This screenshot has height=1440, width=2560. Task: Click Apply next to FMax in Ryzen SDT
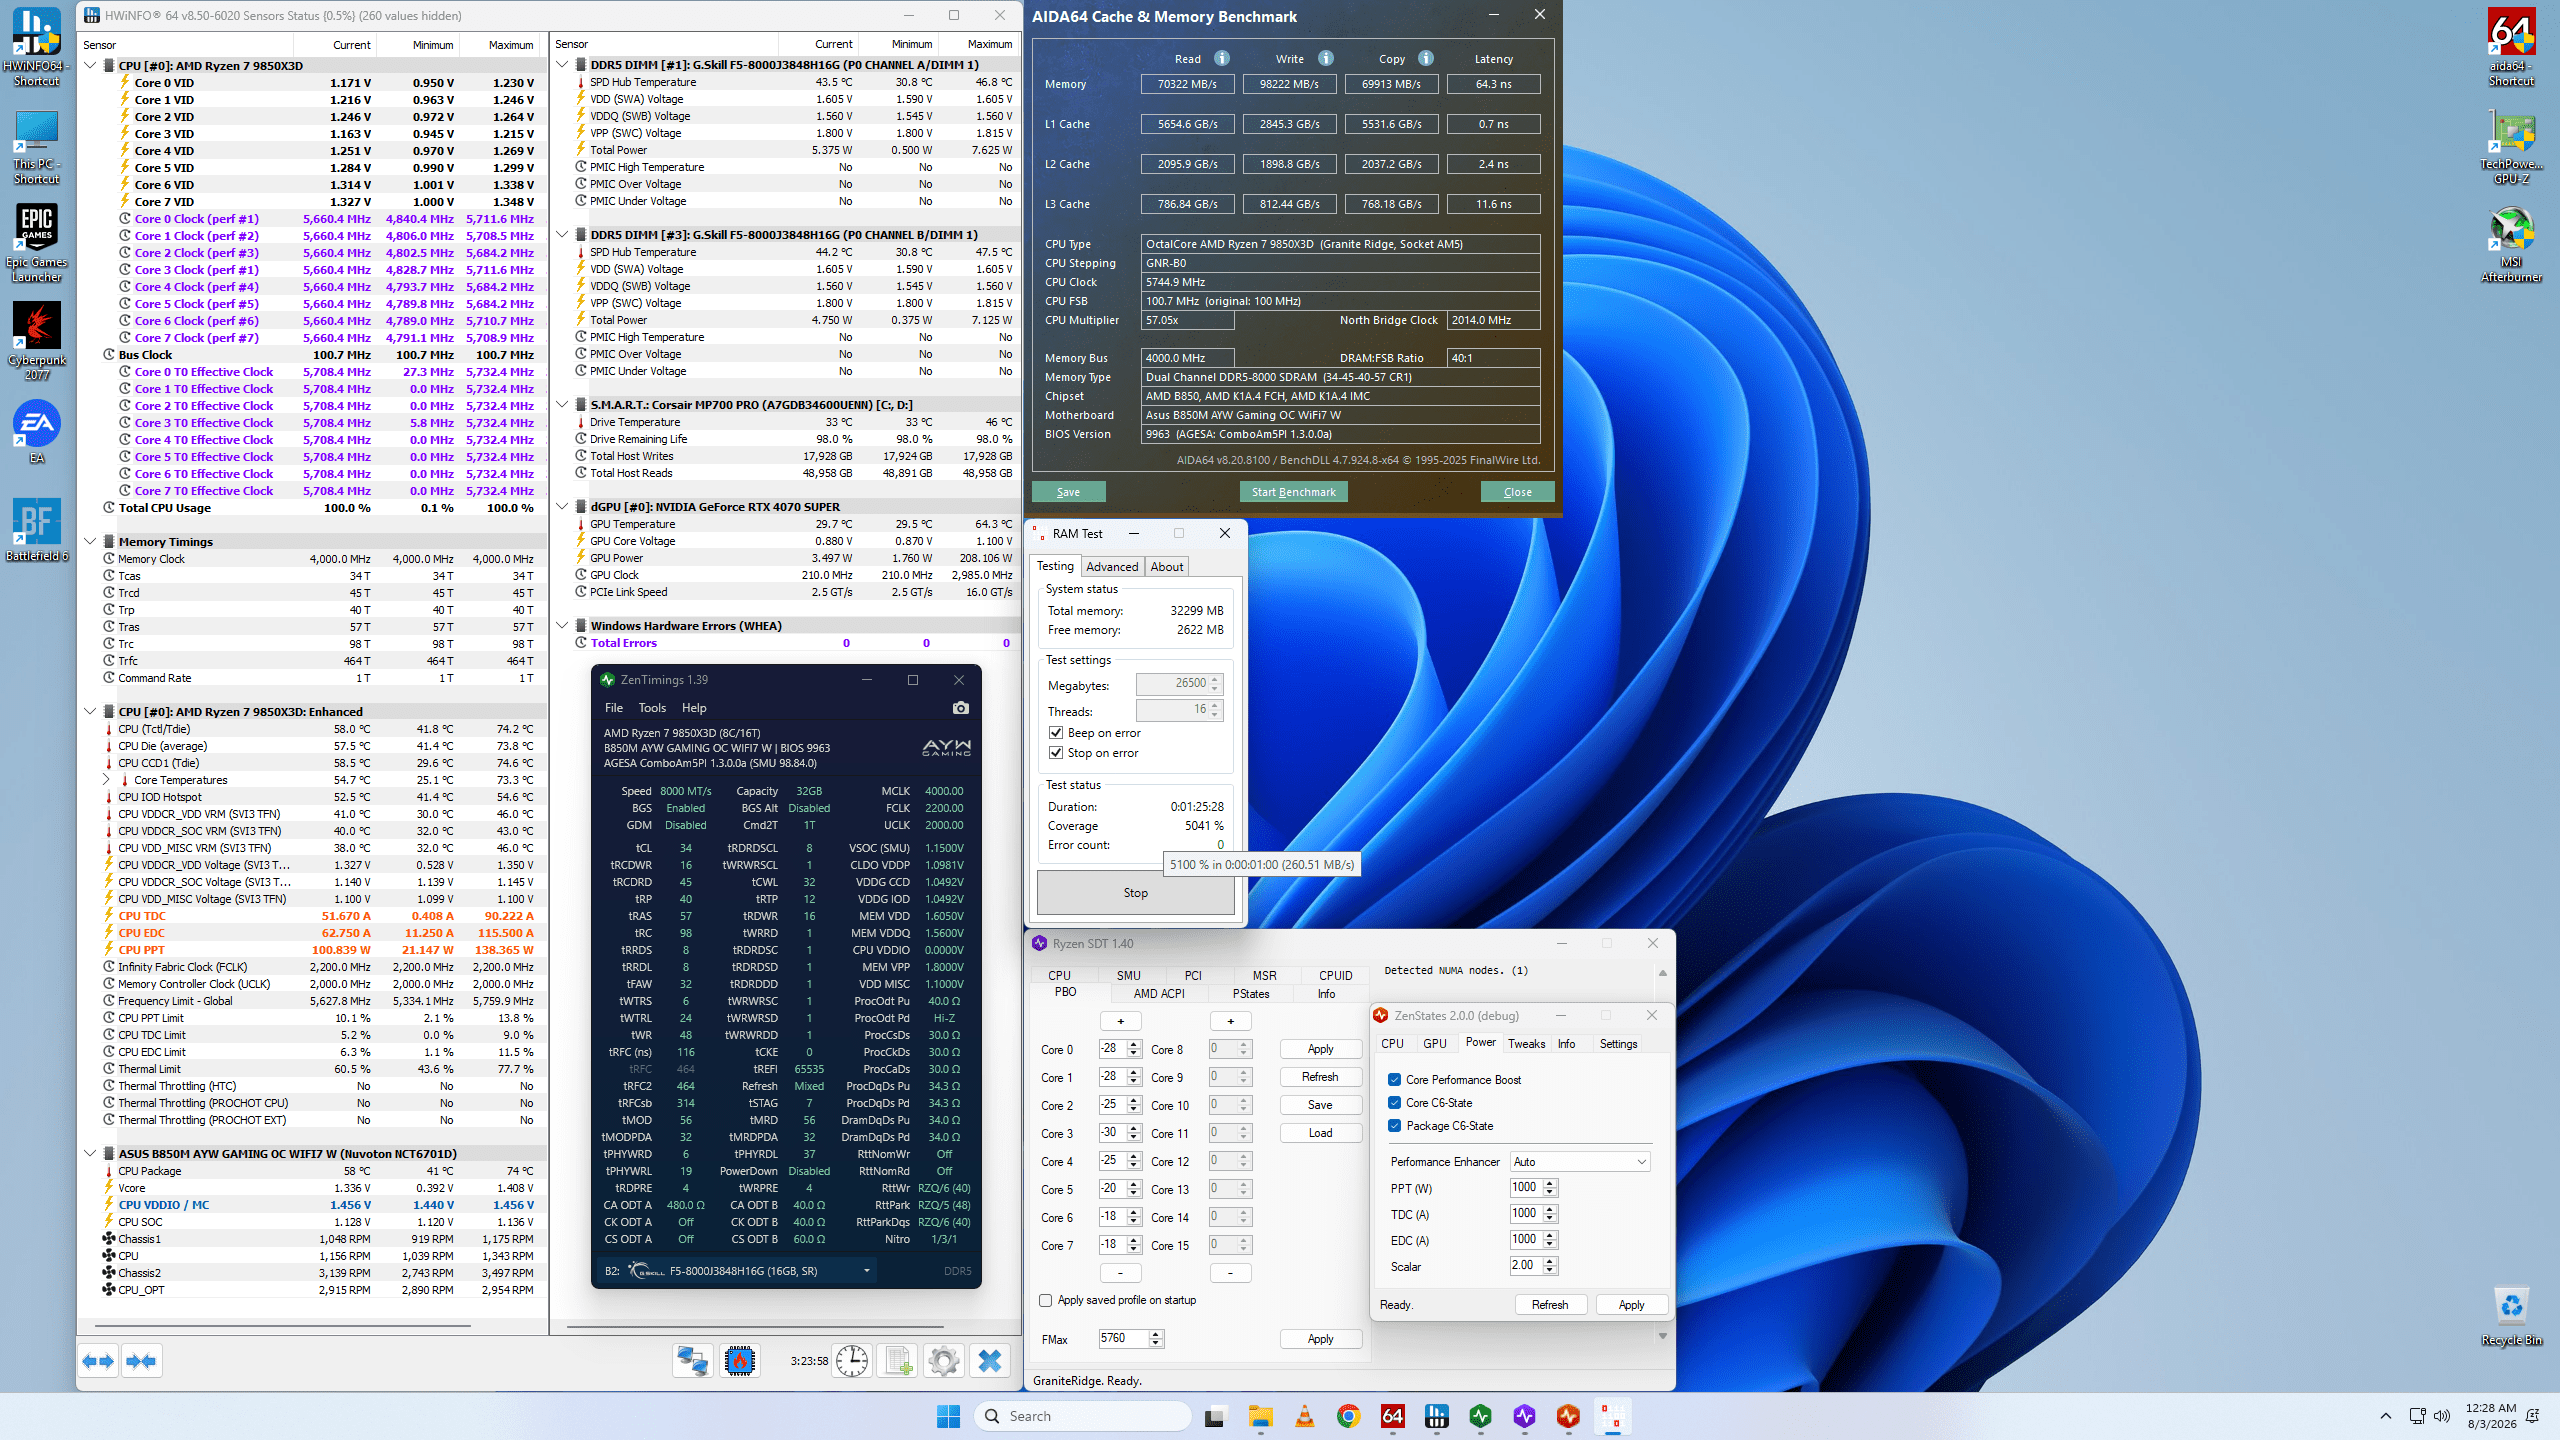(1320, 1339)
